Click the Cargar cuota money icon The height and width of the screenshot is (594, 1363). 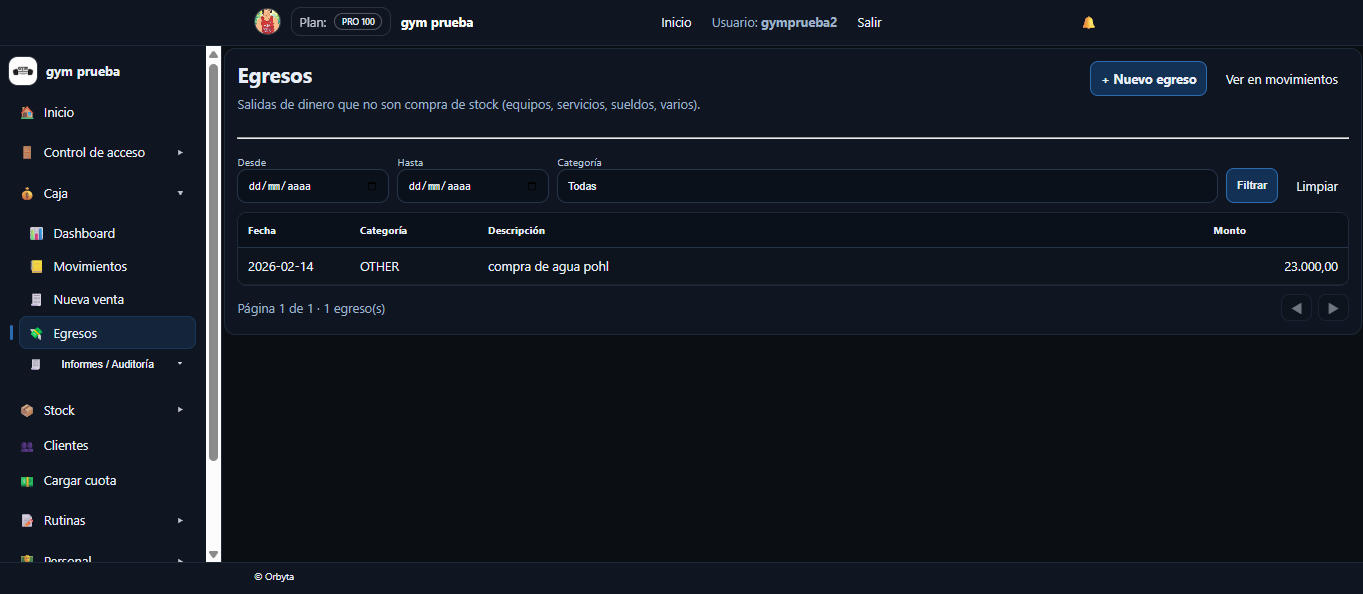(x=27, y=481)
